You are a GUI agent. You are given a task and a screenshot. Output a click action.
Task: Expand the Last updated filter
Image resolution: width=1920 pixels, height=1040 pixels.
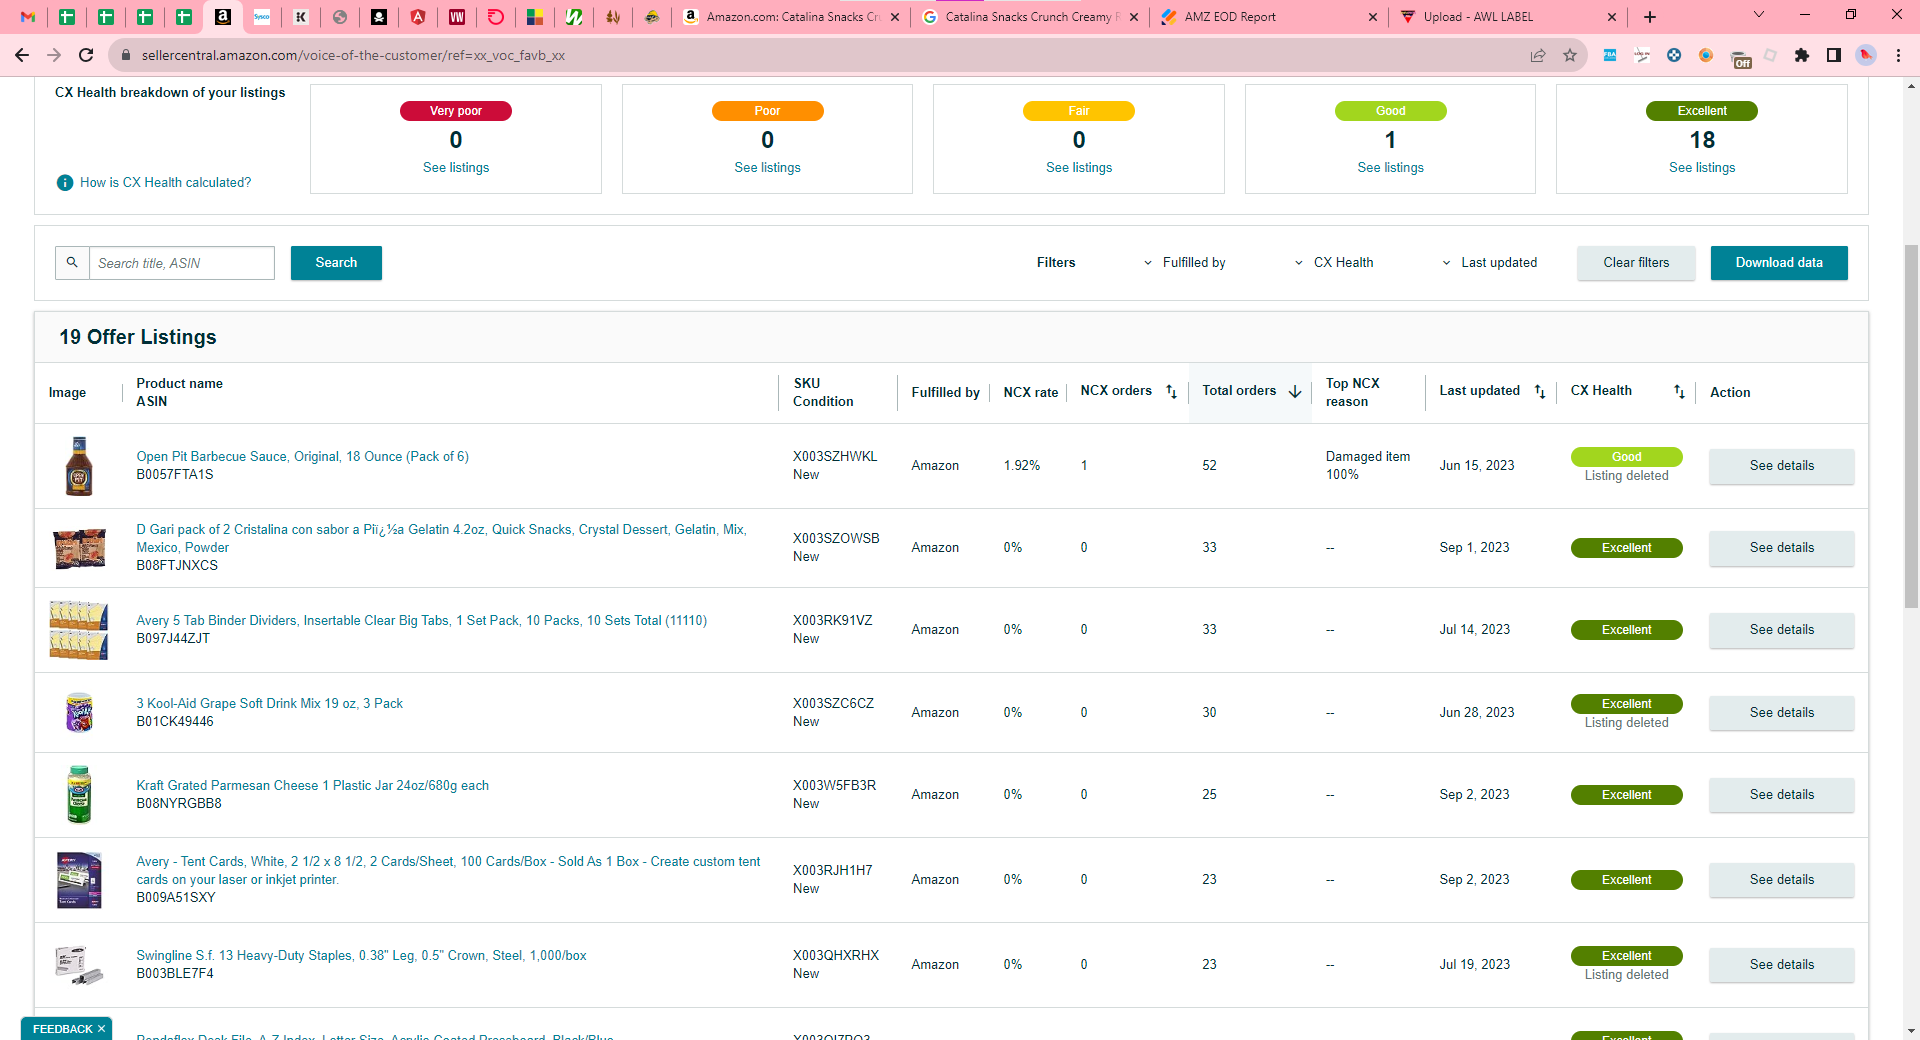[x=1490, y=263]
